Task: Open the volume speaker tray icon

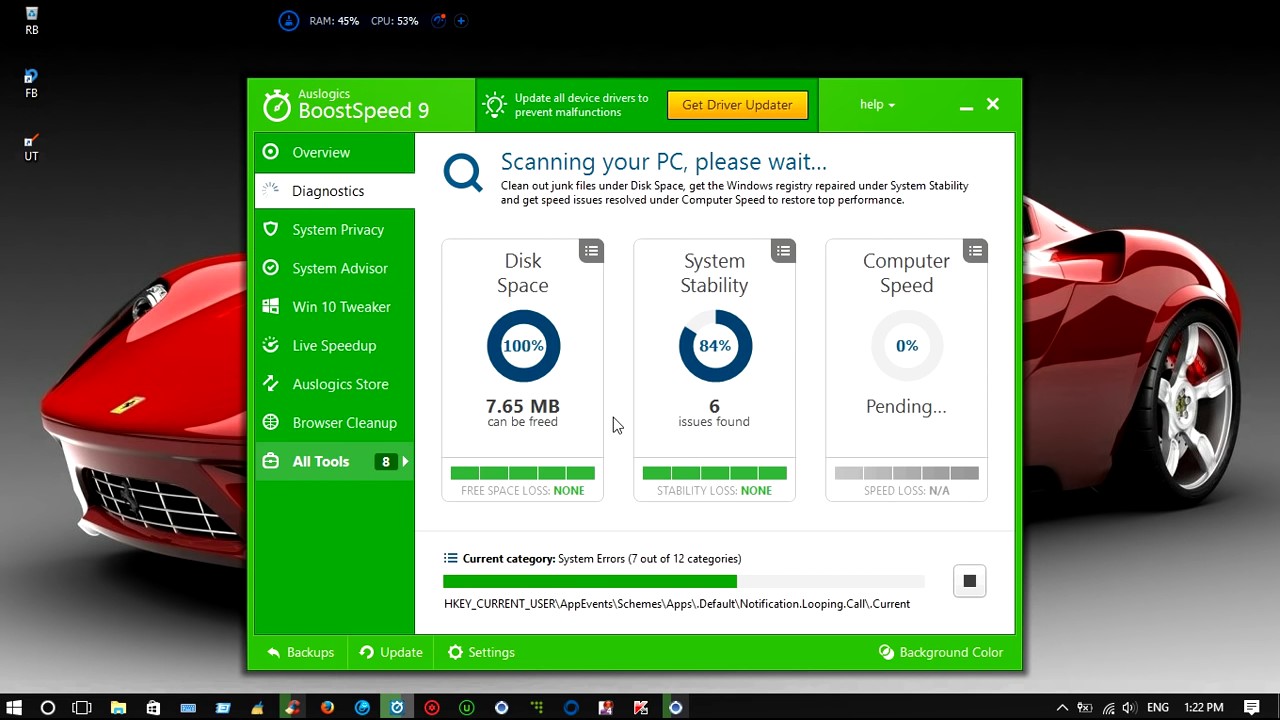Action: coord(1129,707)
